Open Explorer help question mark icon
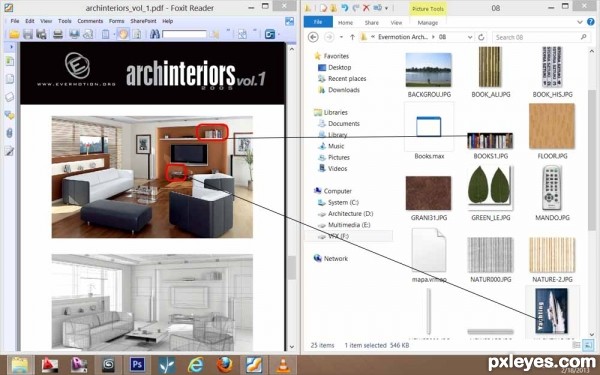The height and width of the screenshot is (375, 600). 591,22
